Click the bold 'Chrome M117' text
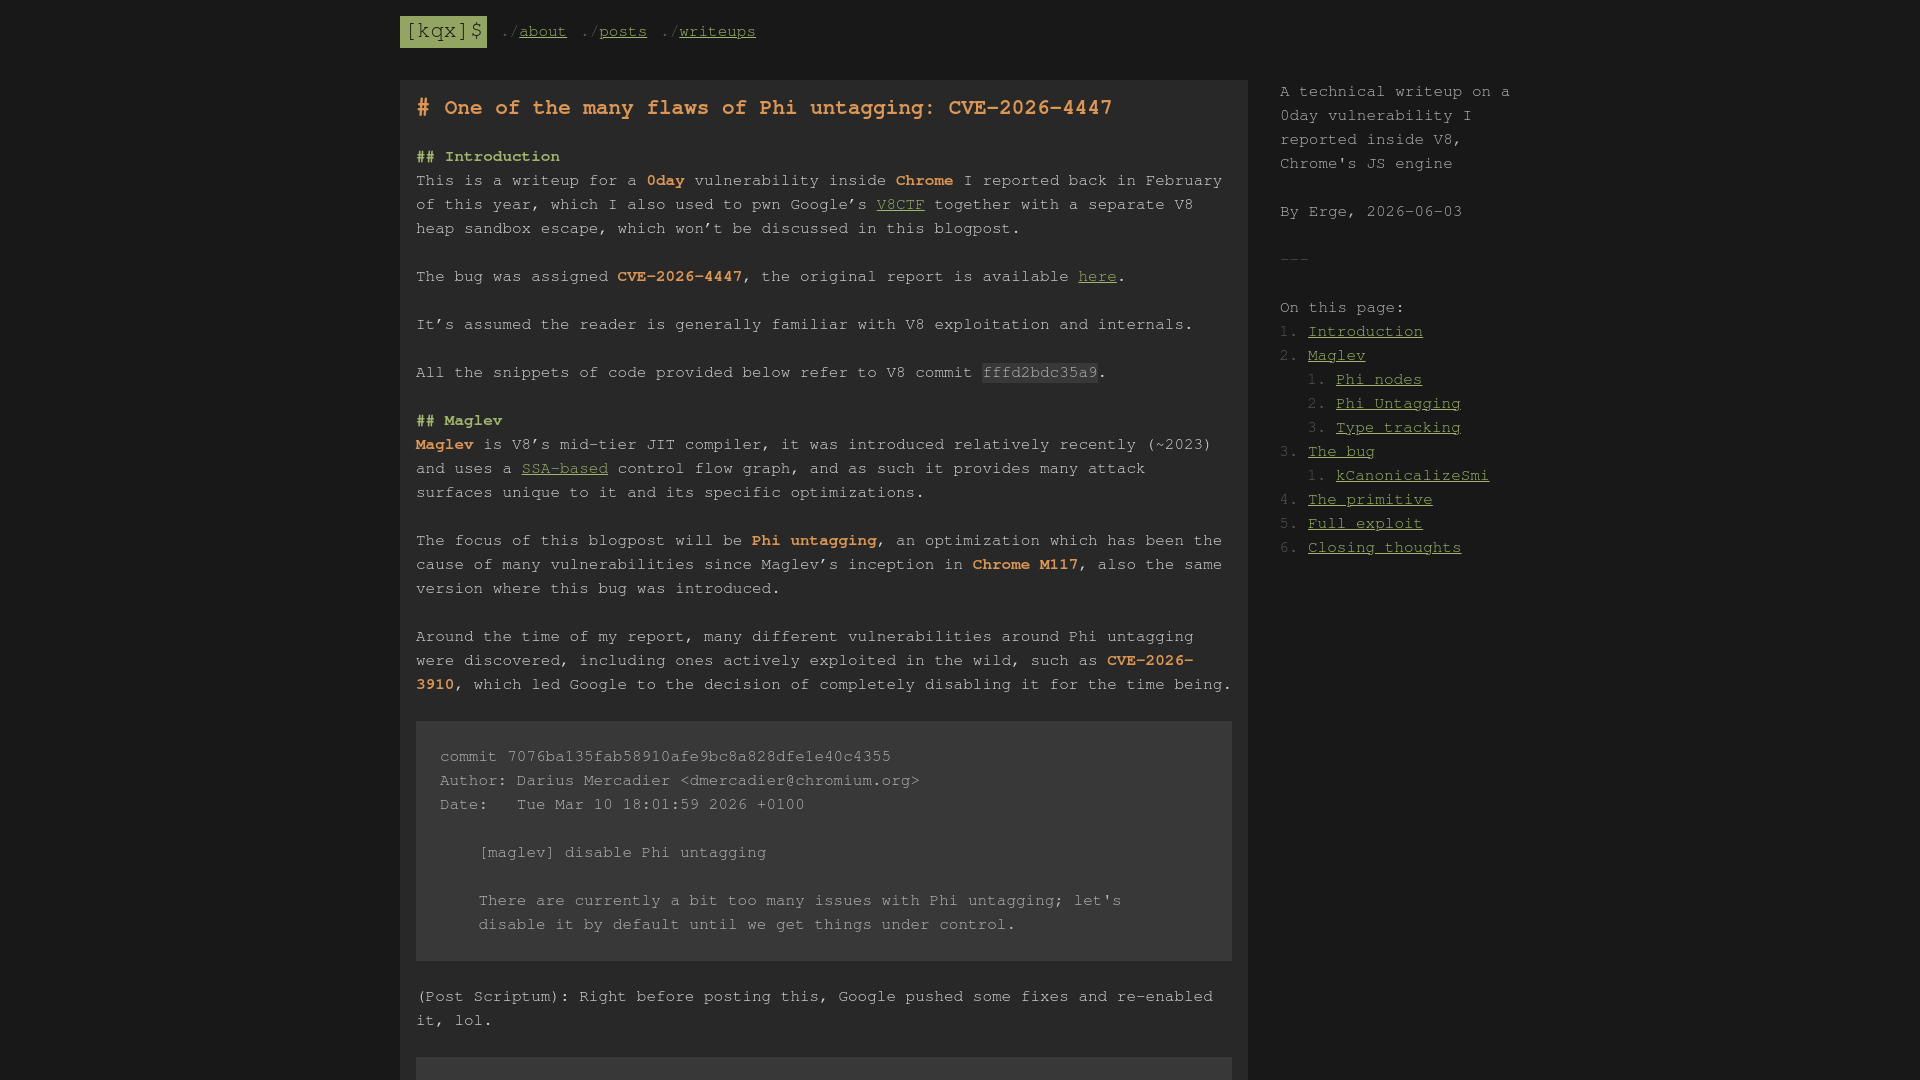Image resolution: width=1920 pixels, height=1080 pixels. tap(1025, 565)
